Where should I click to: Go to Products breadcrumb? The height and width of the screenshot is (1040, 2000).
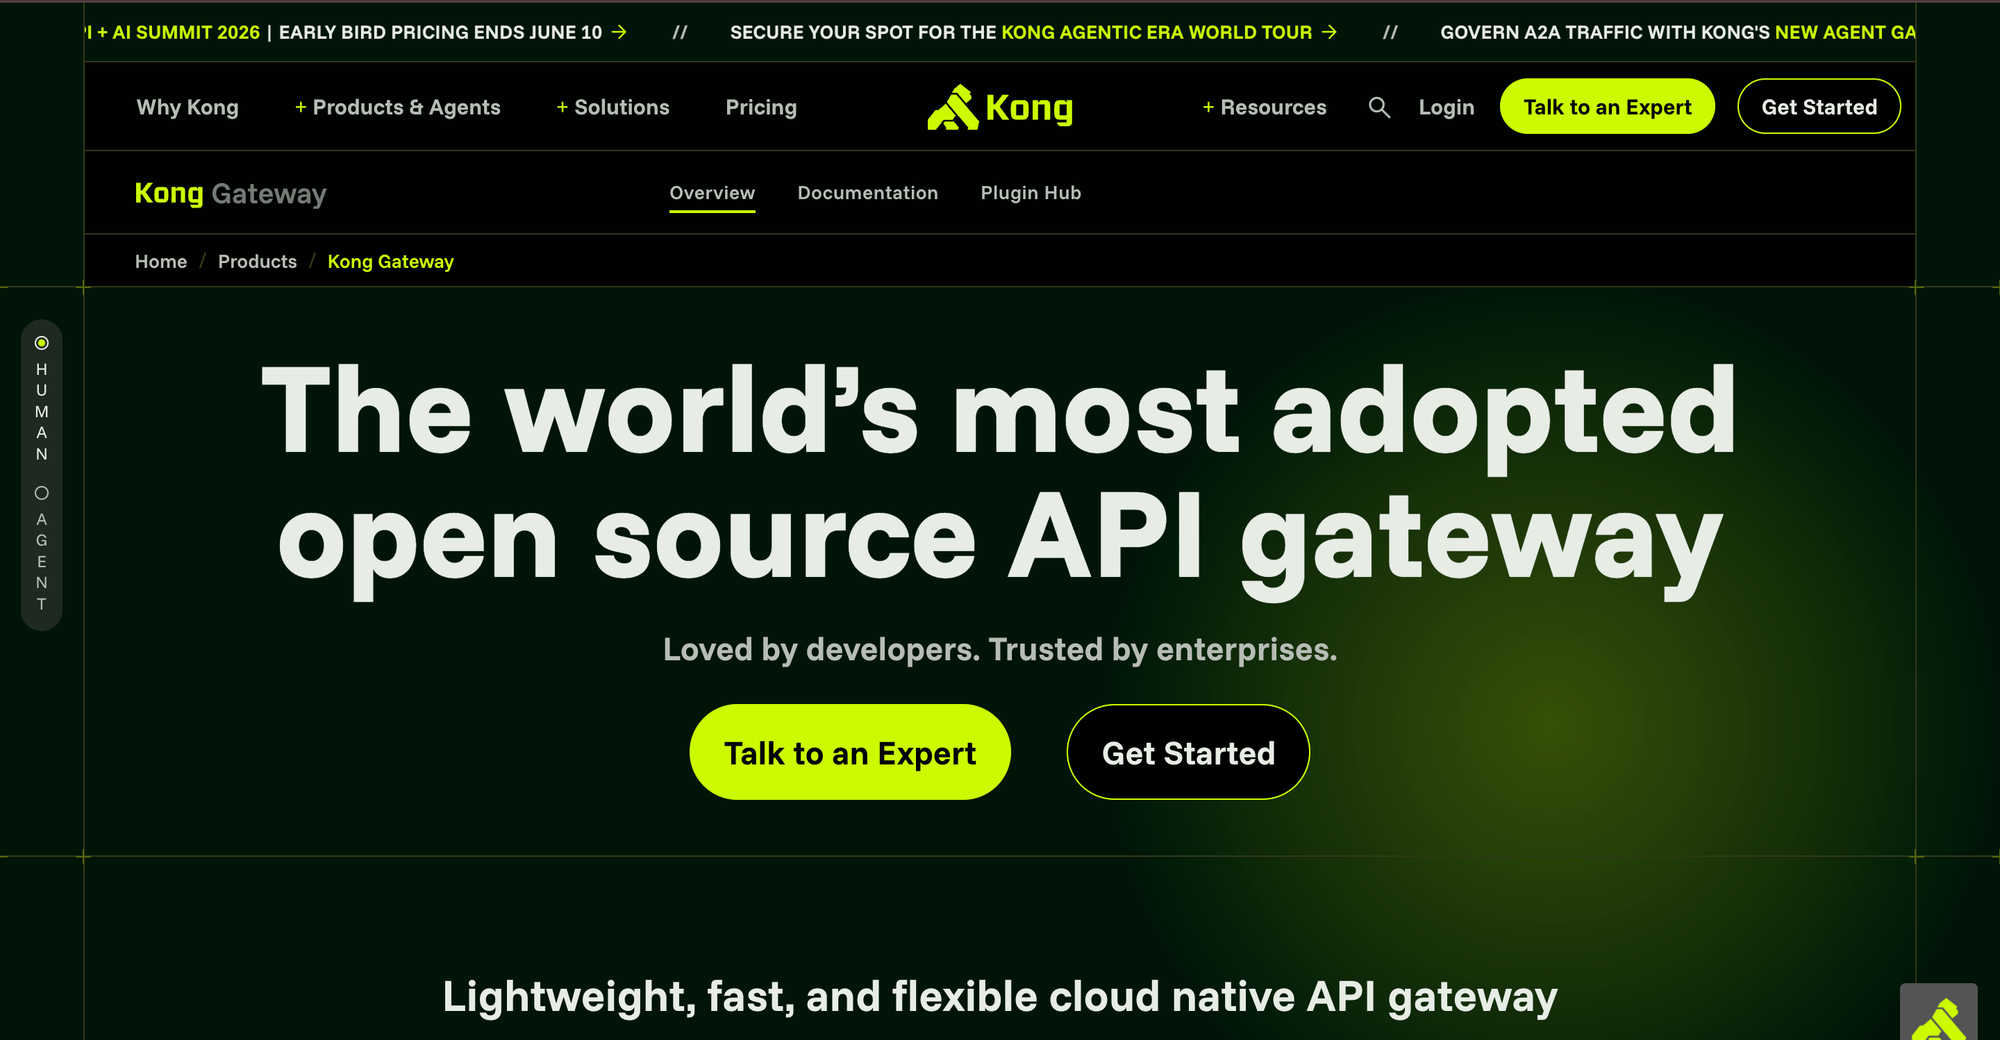[x=257, y=261]
